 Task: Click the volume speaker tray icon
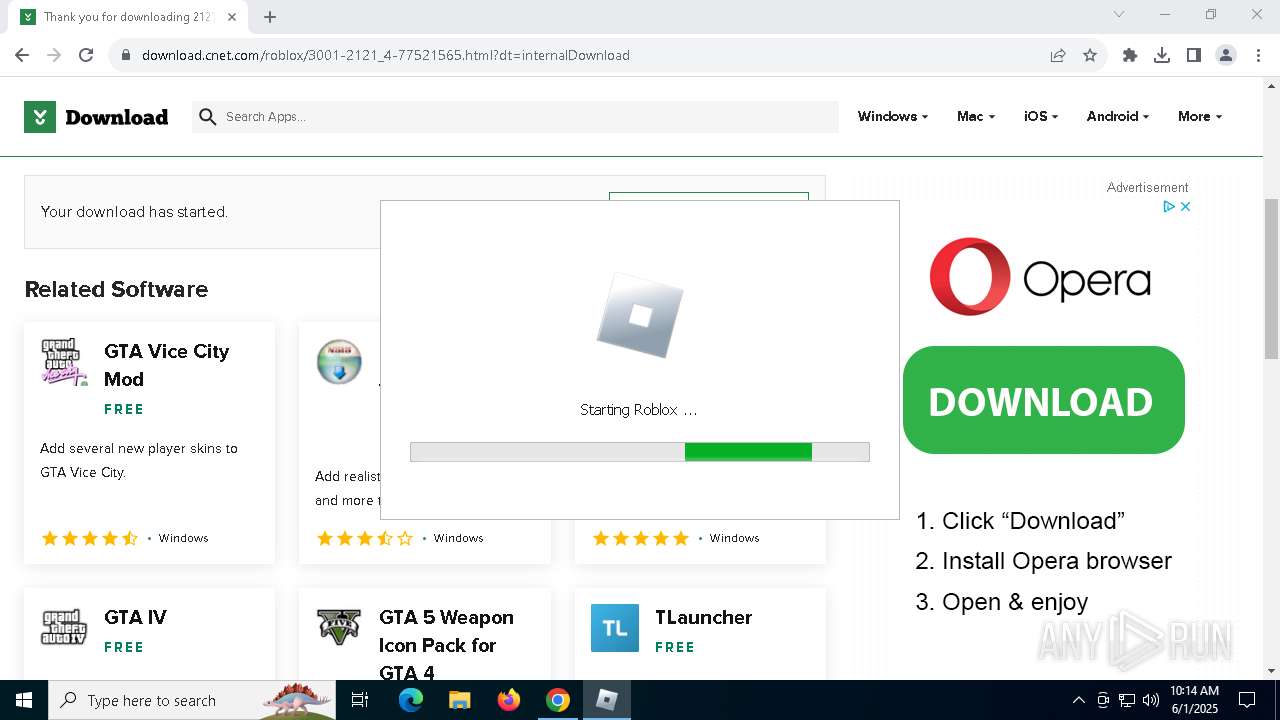tap(1151, 700)
